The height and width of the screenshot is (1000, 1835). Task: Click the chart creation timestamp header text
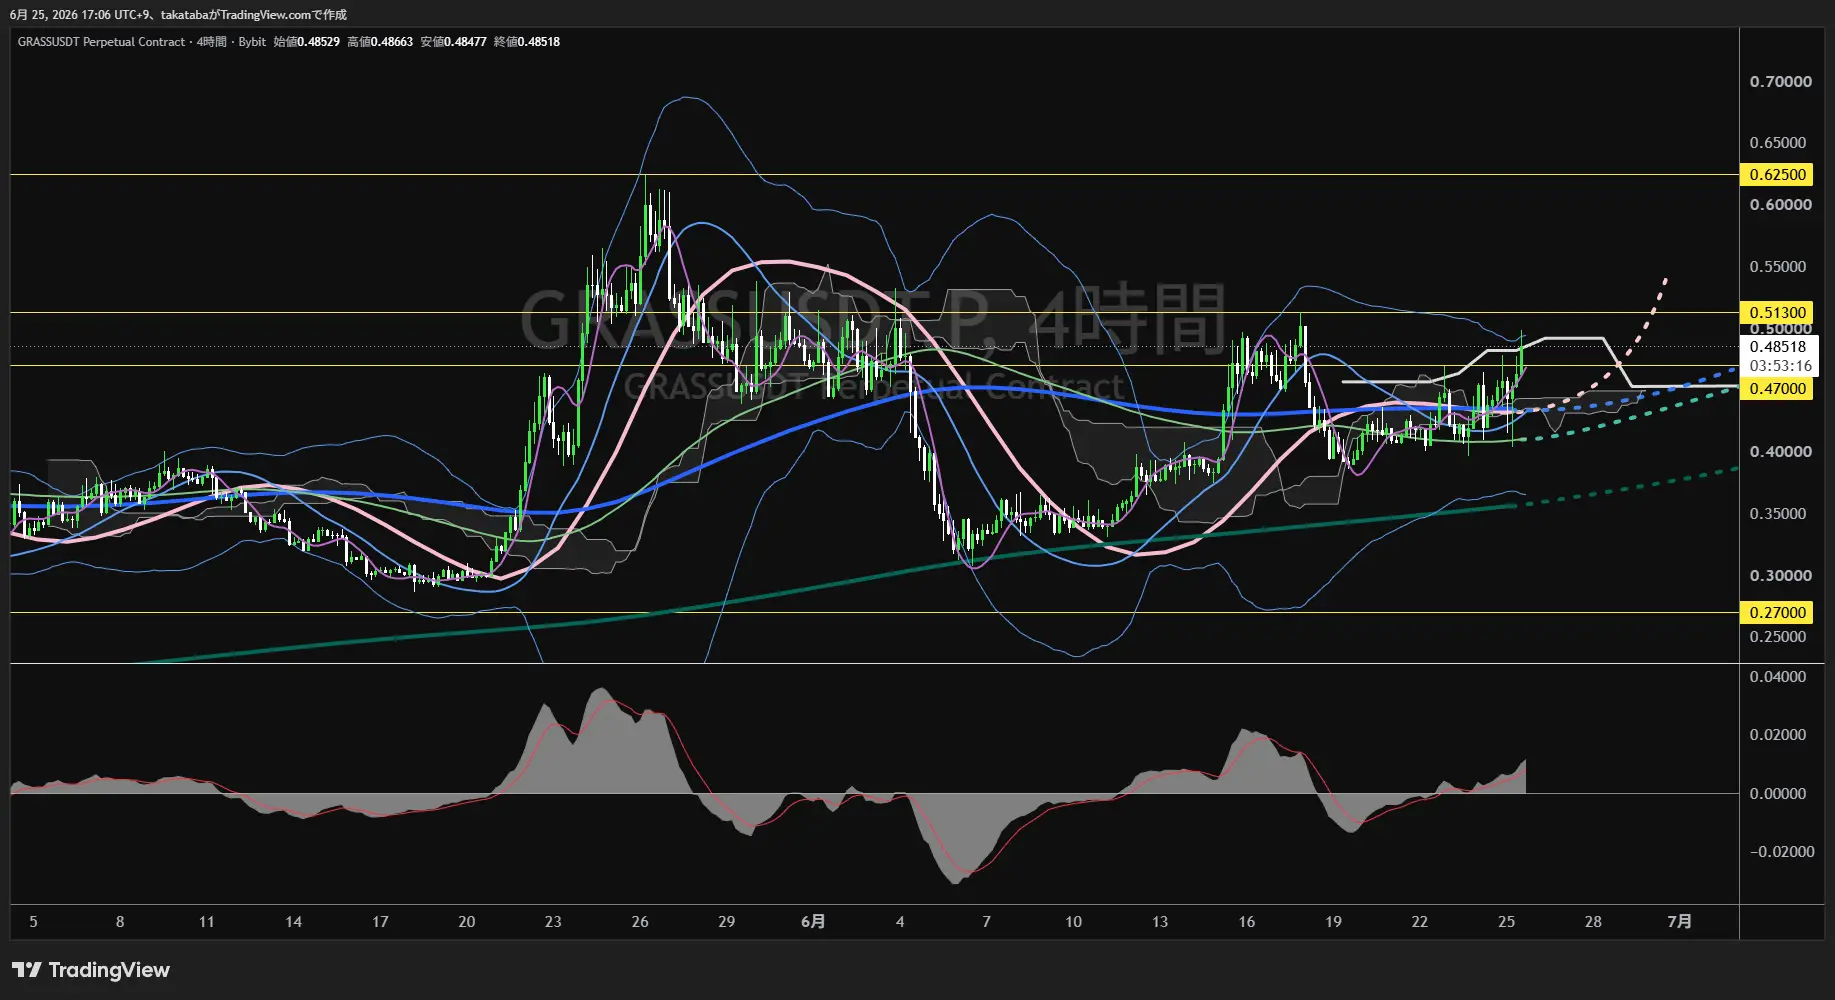pyautogui.click(x=178, y=15)
